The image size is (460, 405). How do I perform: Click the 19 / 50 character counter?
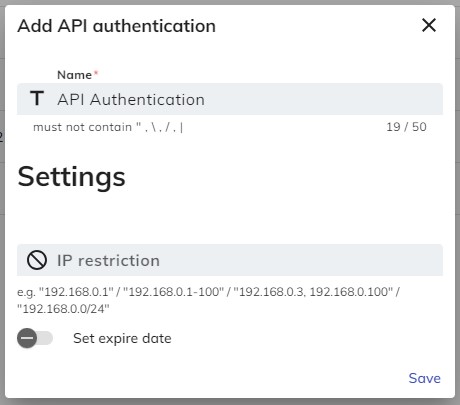(x=406, y=127)
